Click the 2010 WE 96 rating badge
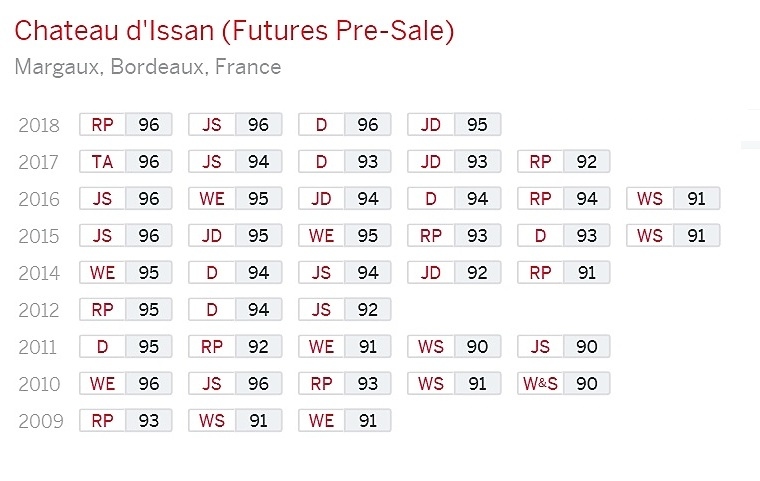The width and height of the screenshot is (760, 481). [126, 384]
